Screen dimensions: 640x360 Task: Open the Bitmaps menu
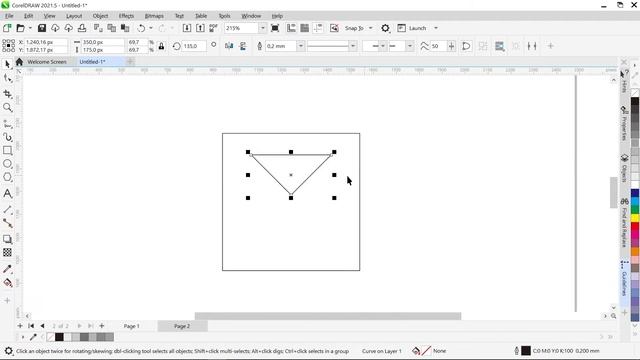point(154,16)
